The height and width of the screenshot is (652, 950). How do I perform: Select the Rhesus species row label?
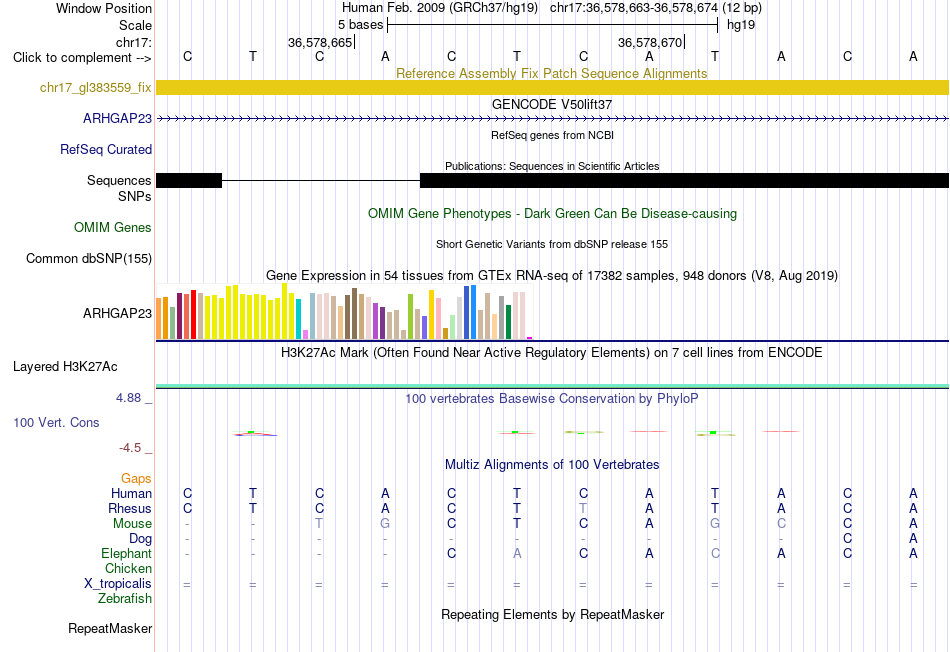click(130, 508)
